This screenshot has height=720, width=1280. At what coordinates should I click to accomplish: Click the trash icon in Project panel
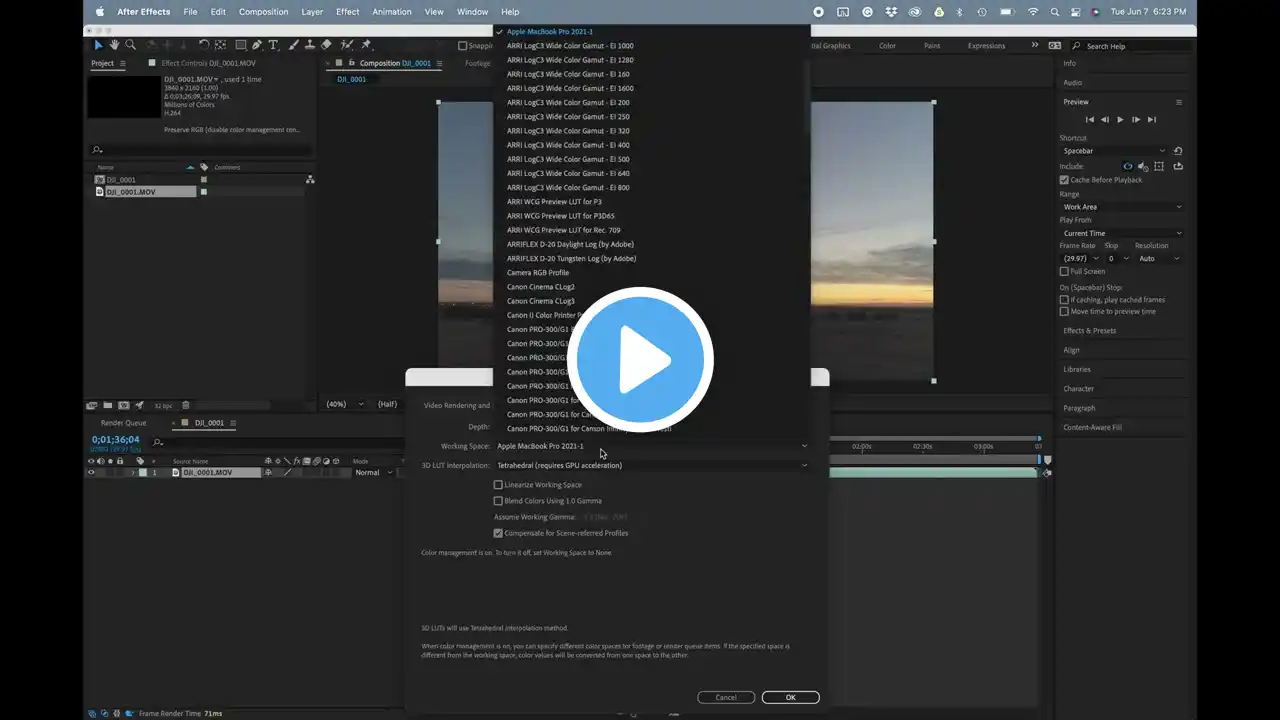pos(185,405)
